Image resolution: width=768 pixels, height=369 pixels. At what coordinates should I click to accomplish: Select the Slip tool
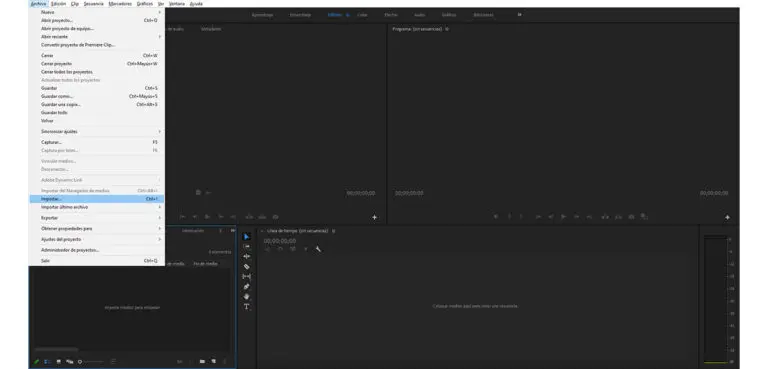pyautogui.click(x=246, y=276)
